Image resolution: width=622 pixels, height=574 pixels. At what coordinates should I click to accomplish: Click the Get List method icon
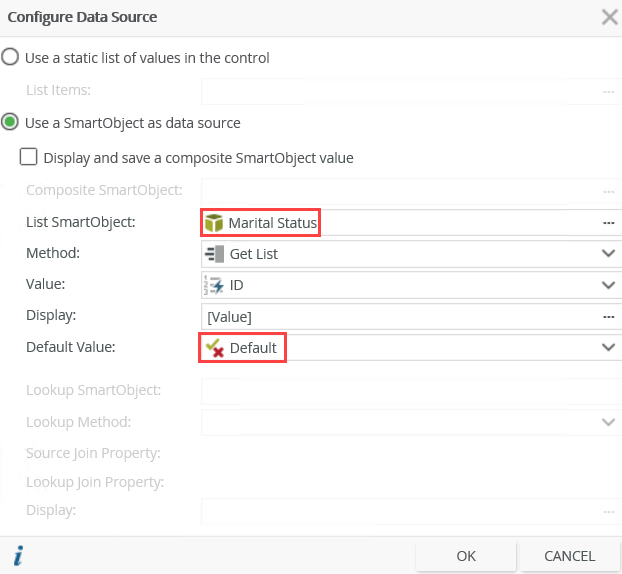point(214,254)
